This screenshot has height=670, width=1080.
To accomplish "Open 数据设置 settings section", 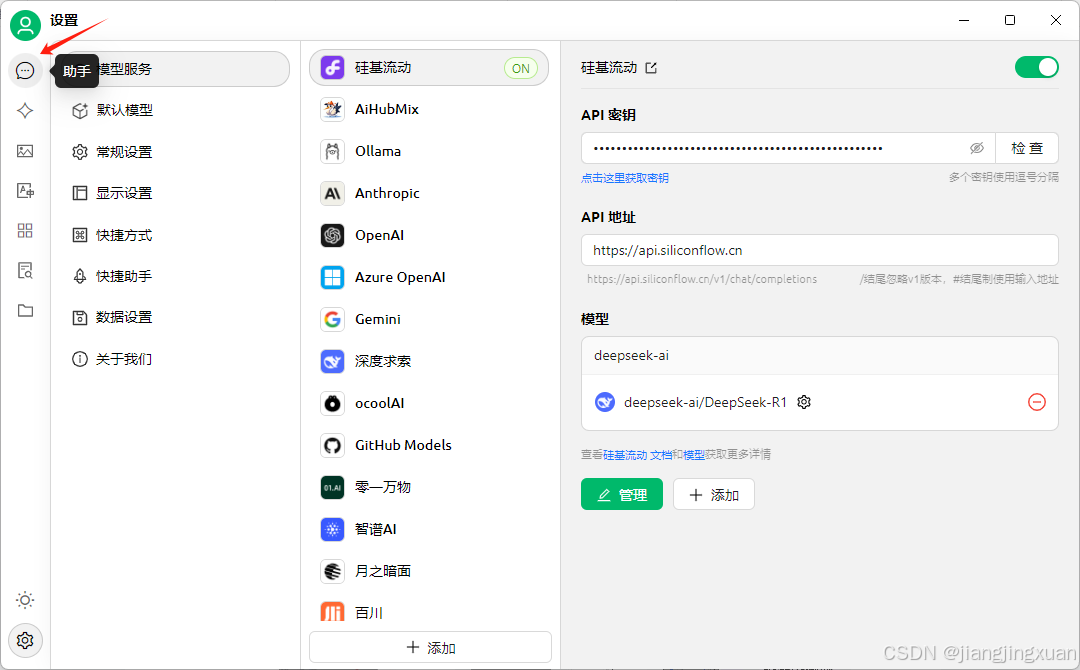I will pyautogui.click(x=177, y=317).
